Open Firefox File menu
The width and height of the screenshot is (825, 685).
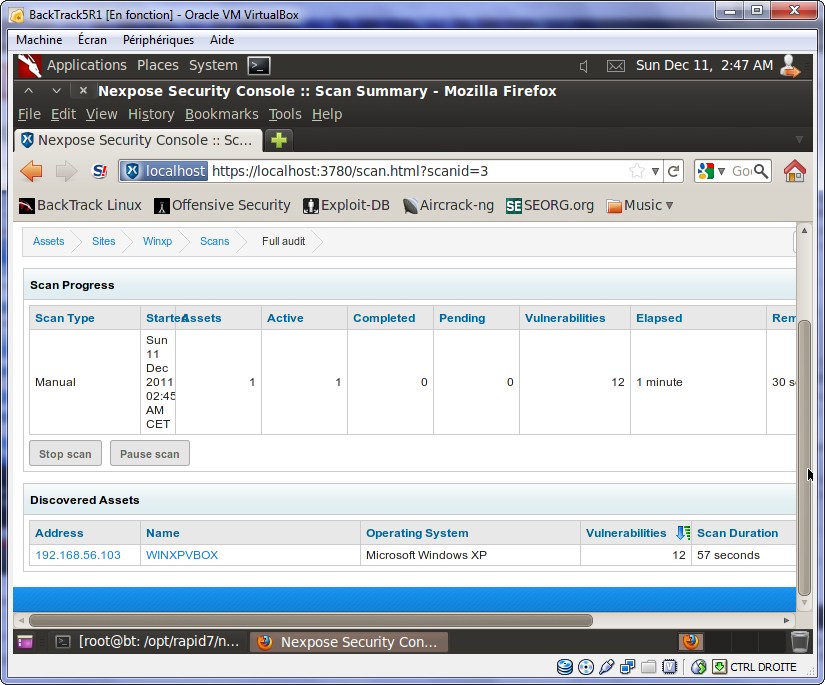tap(29, 114)
